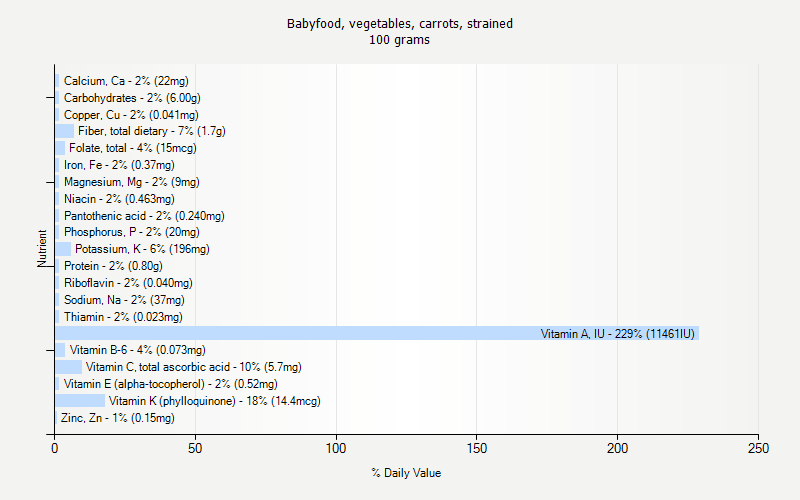Image resolution: width=800 pixels, height=500 pixels.
Task: Click the Iron, Fe 2% label
Action: [119, 165]
